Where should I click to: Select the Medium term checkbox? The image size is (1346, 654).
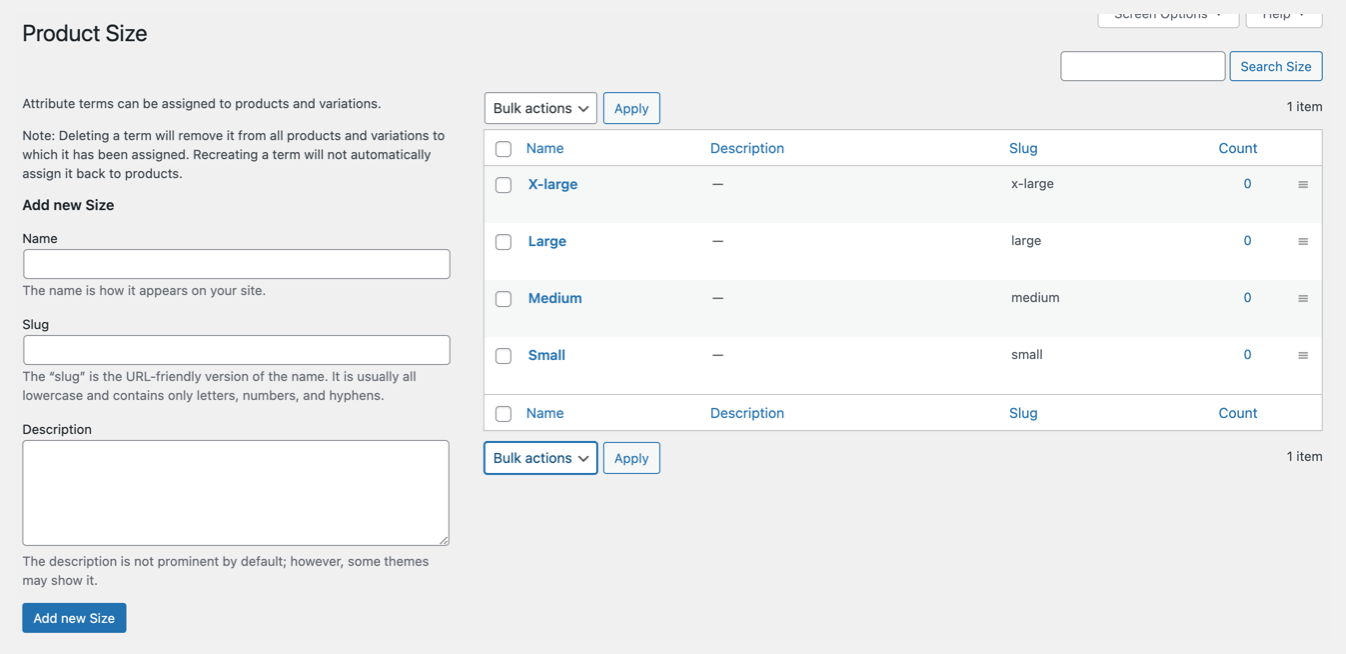tap(504, 299)
